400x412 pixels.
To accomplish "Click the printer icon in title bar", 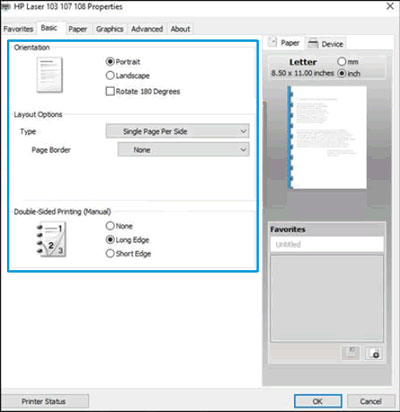I will (6, 6).
